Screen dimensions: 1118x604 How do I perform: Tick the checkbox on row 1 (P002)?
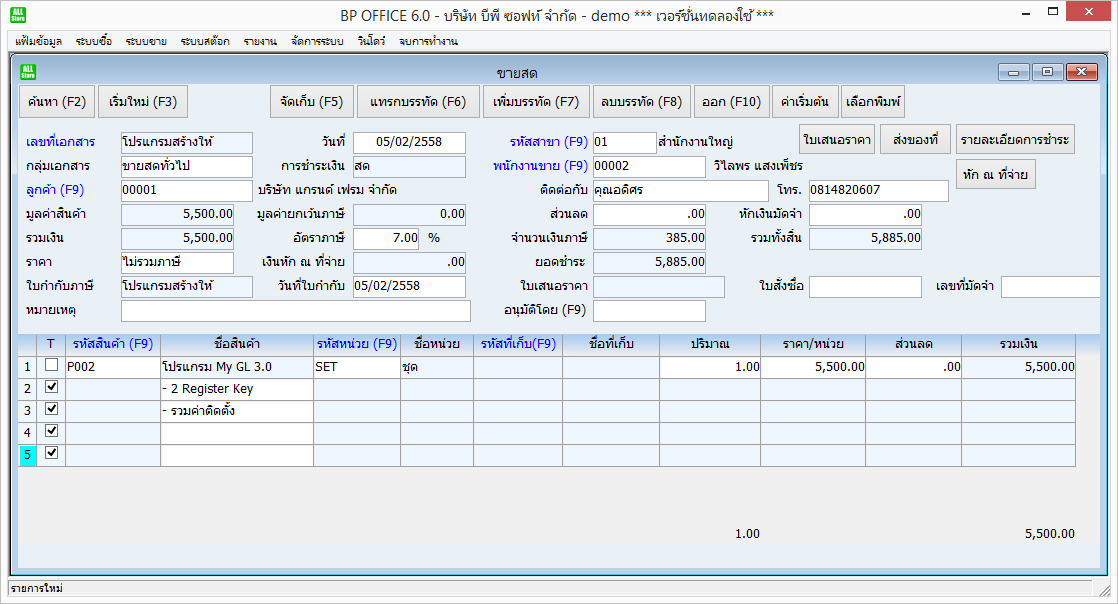(x=51, y=365)
